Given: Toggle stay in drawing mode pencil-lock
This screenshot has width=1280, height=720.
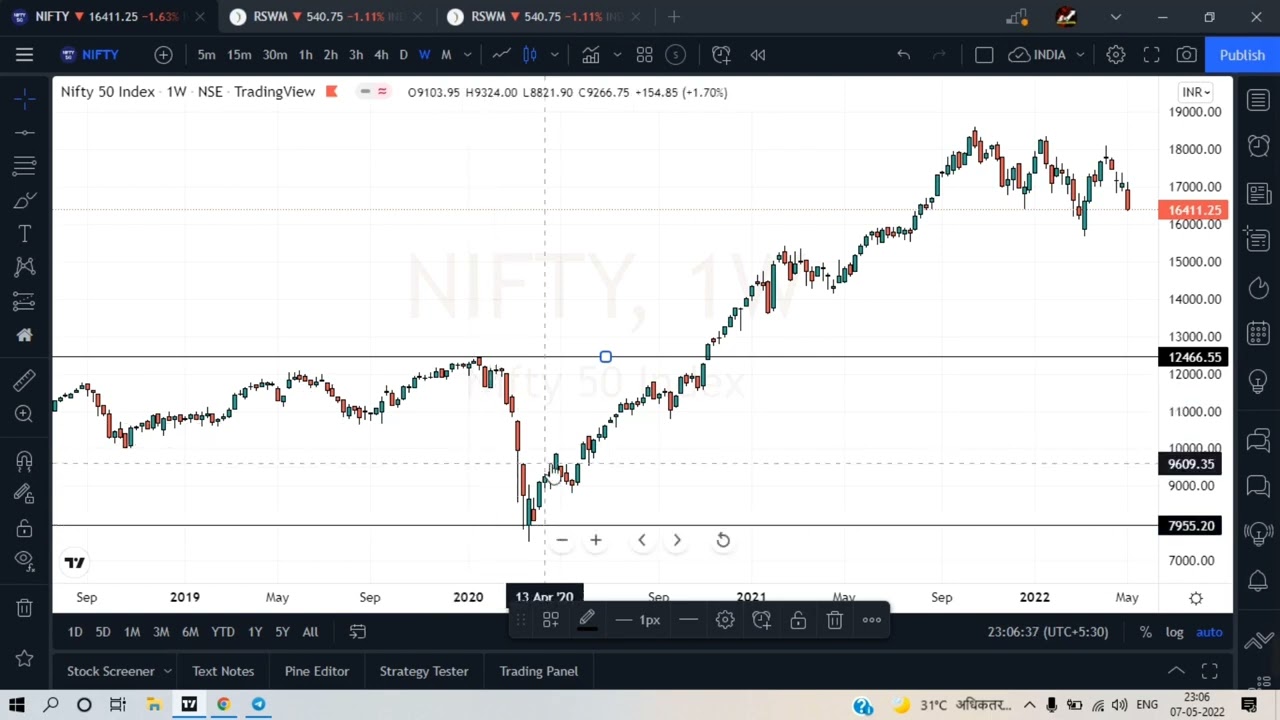Looking at the screenshot, I should tap(25, 494).
